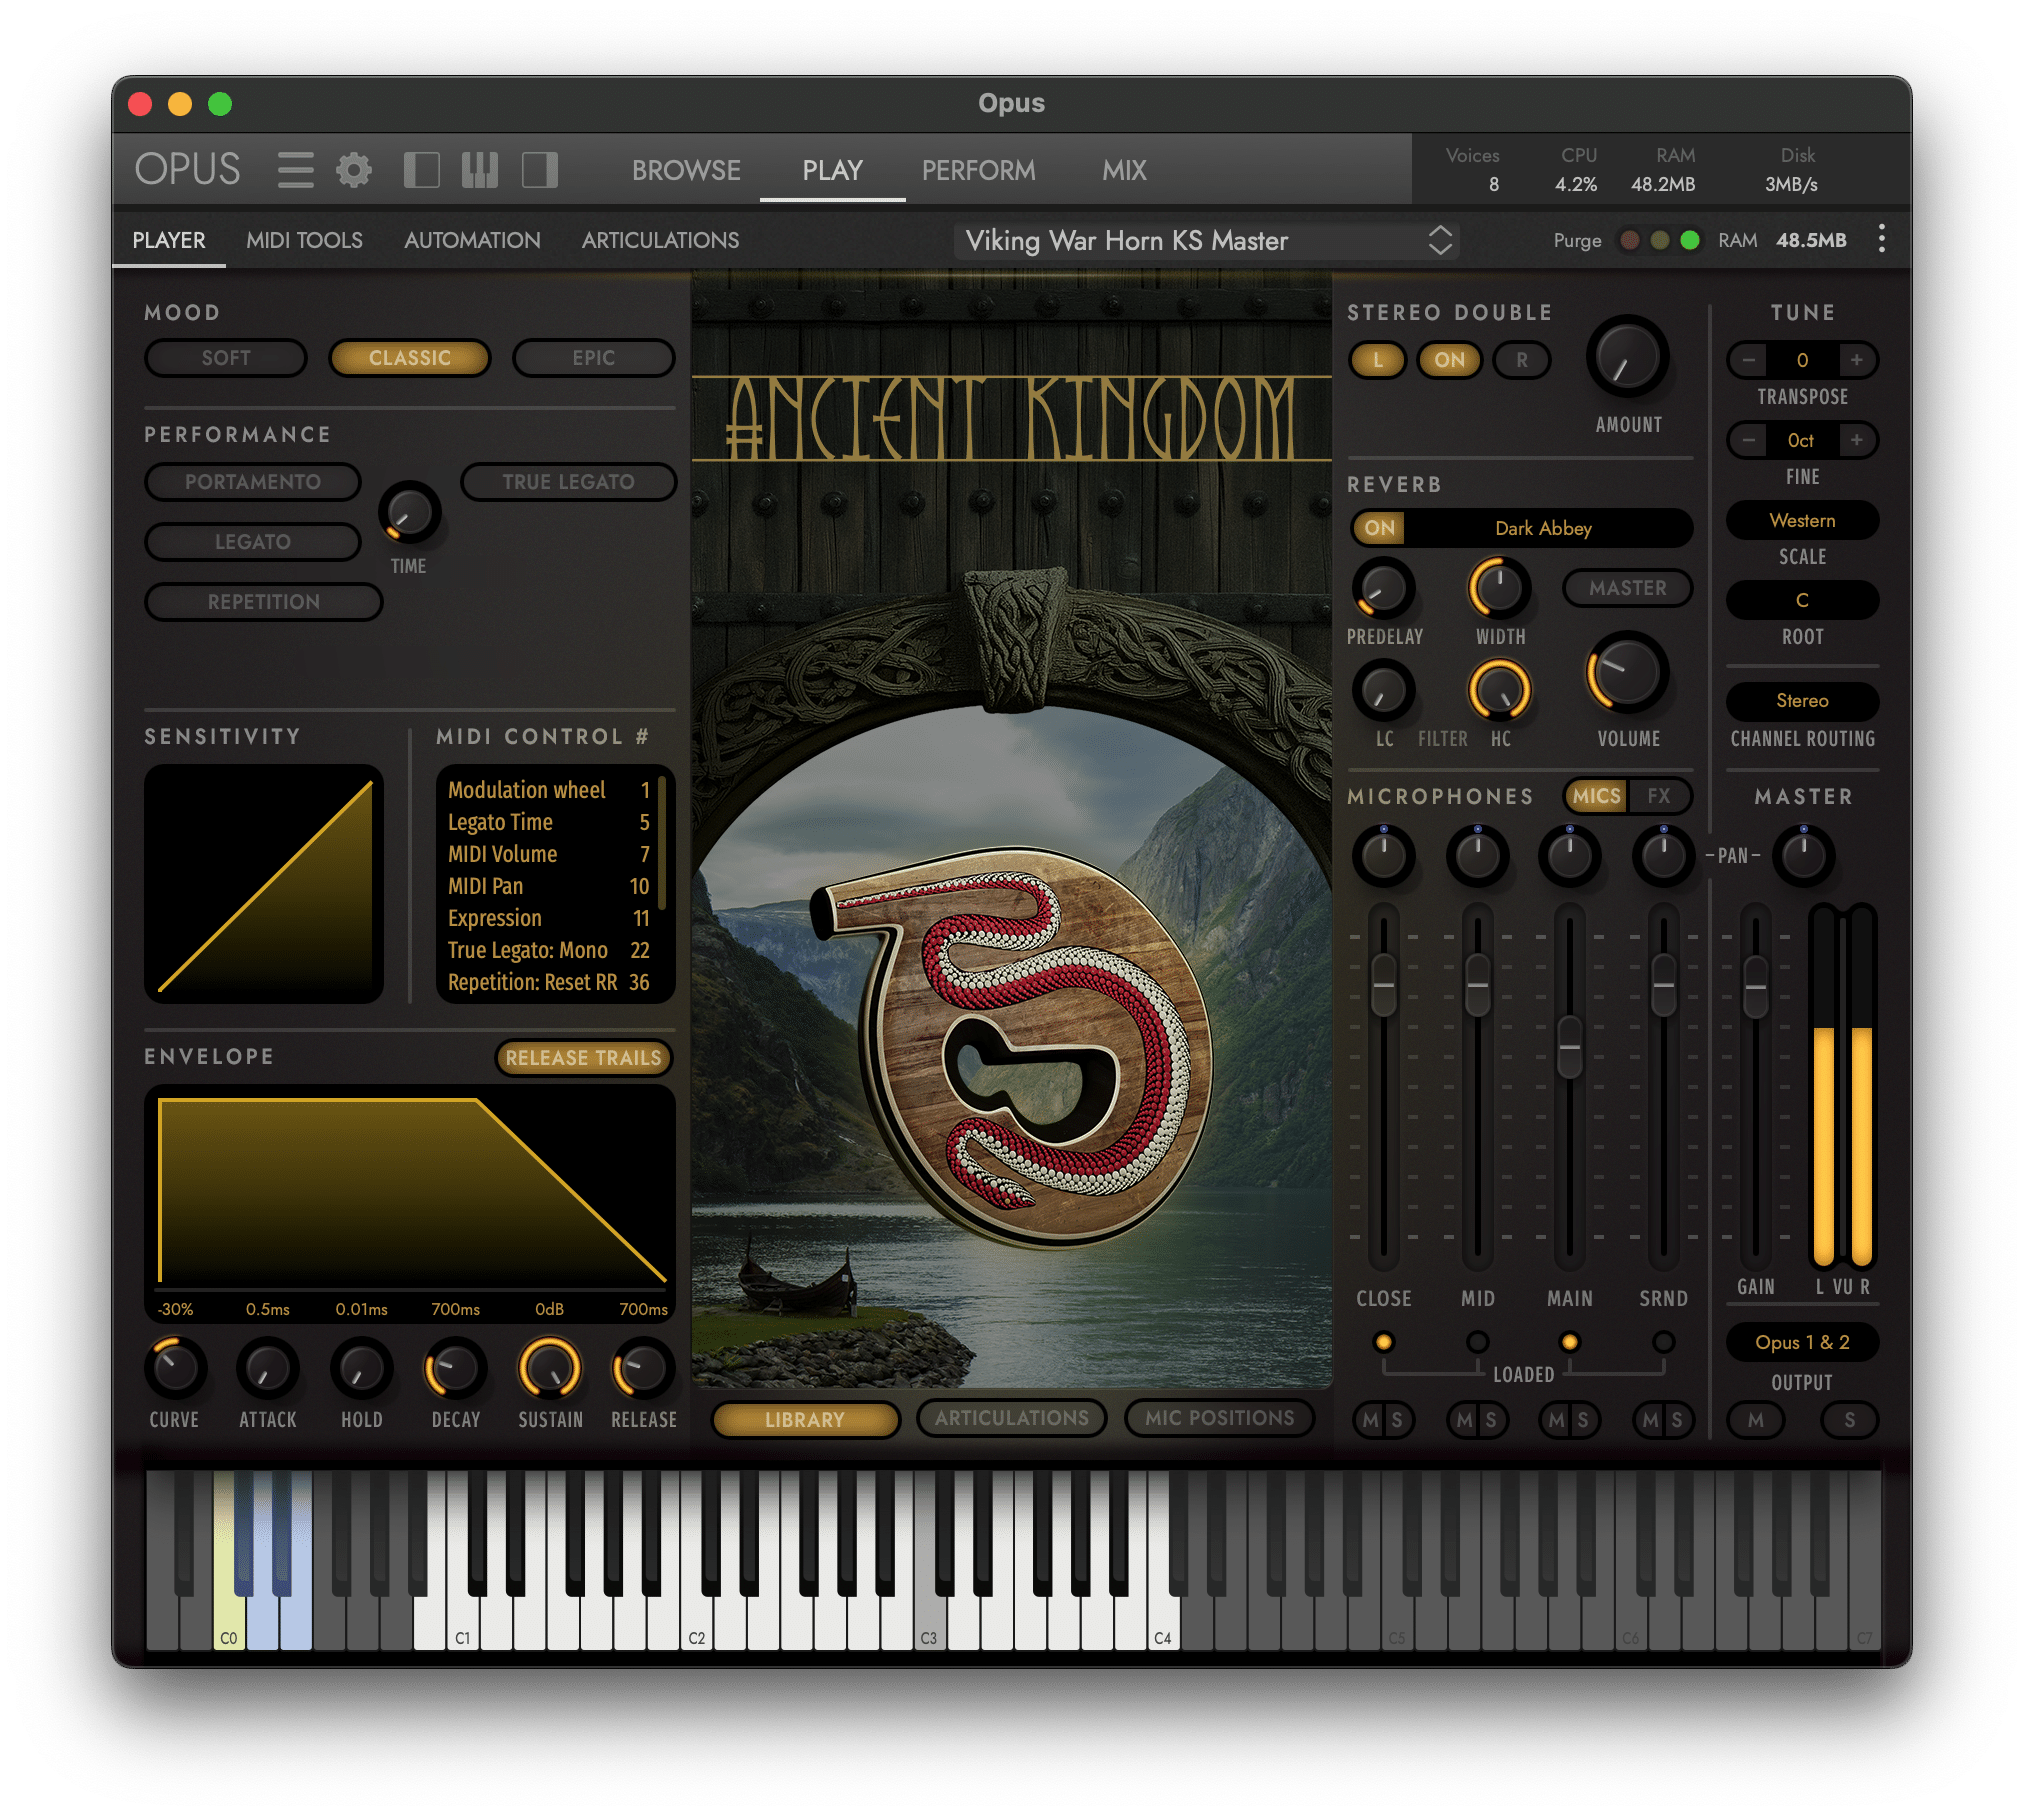The width and height of the screenshot is (2024, 1816).
Task: Click the envelope Release knob
Action: [x=643, y=1368]
